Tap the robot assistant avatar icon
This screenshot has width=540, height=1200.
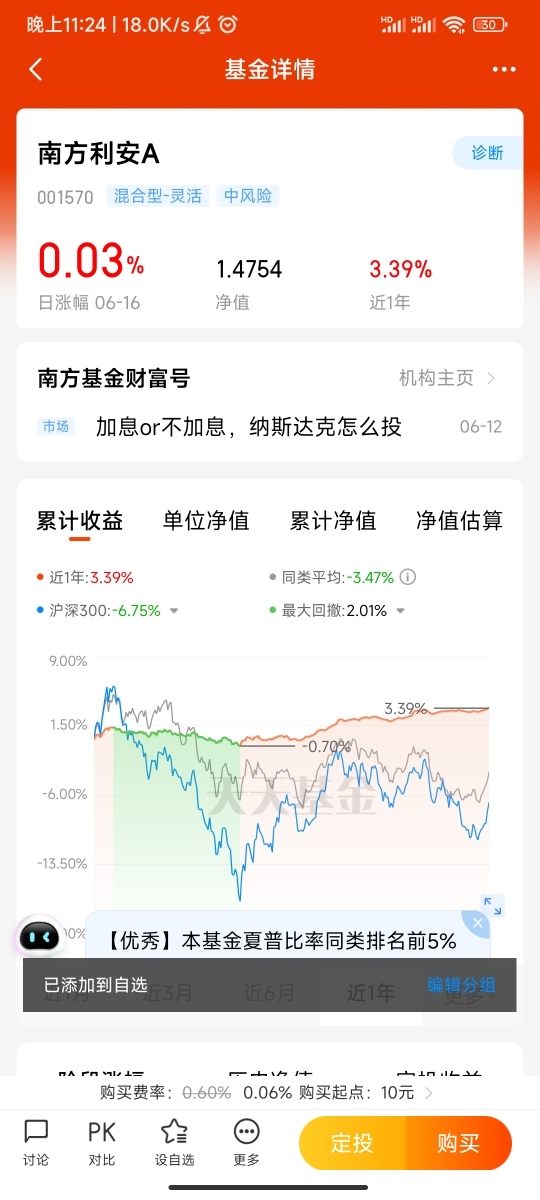pos(41,937)
